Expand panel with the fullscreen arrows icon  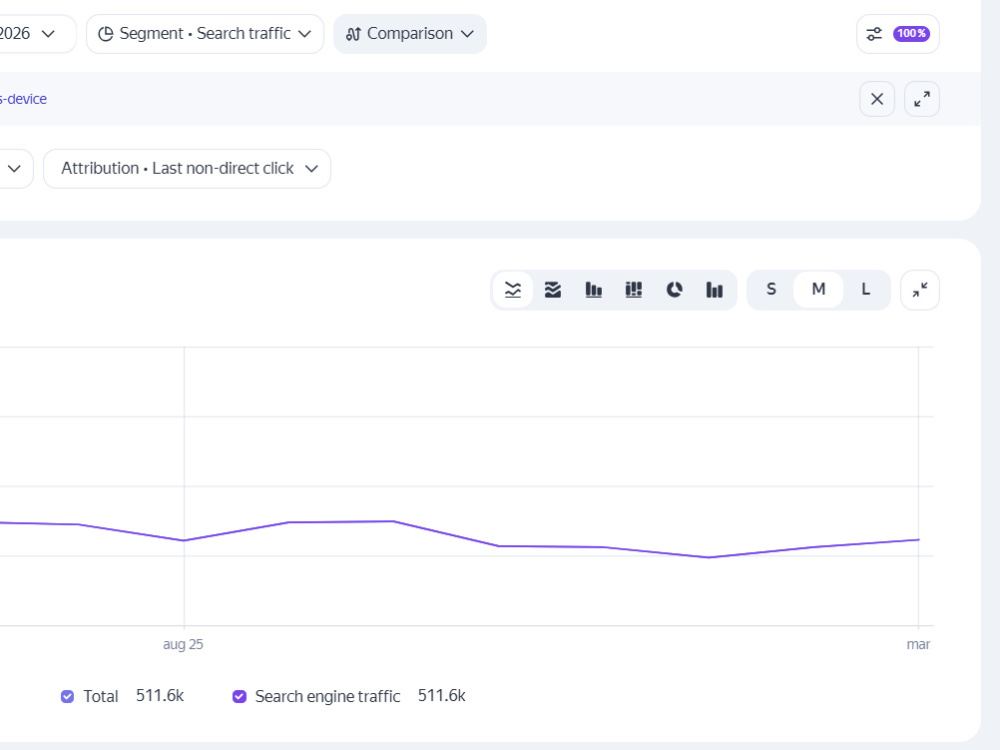point(922,99)
